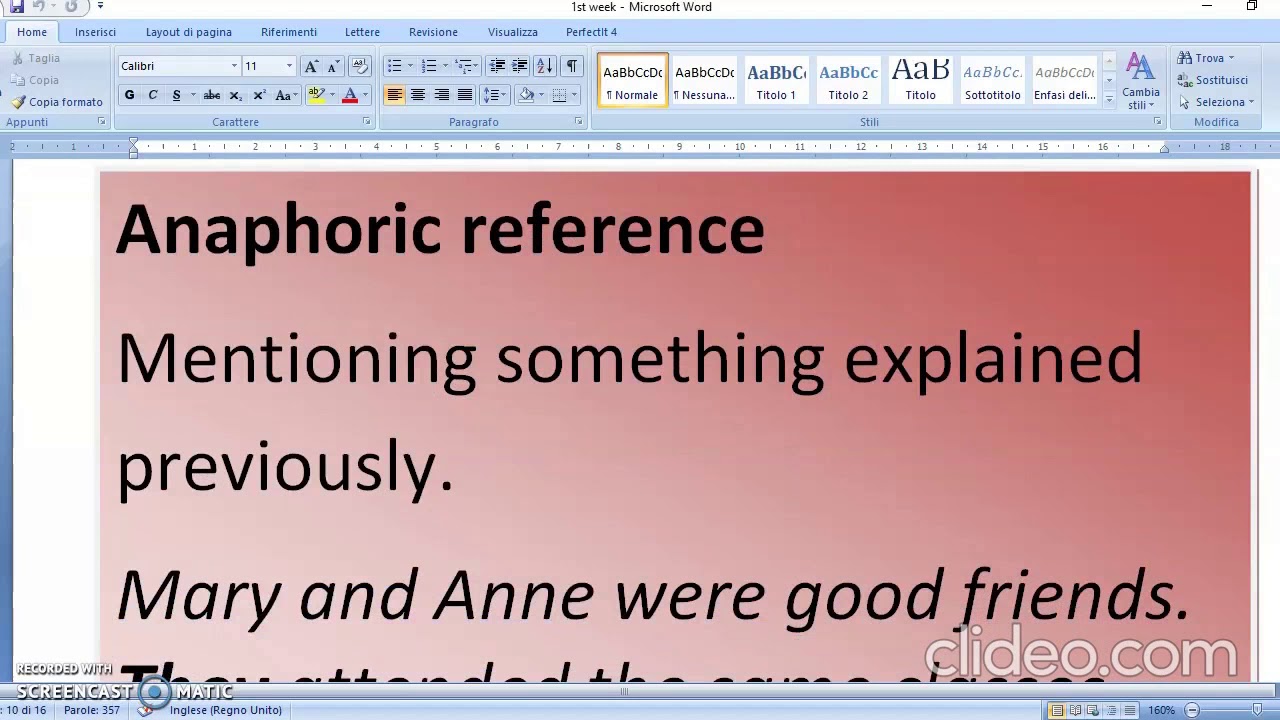Toggle show paragraph marks (¶)

pyautogui.click(x=571, y=66)
